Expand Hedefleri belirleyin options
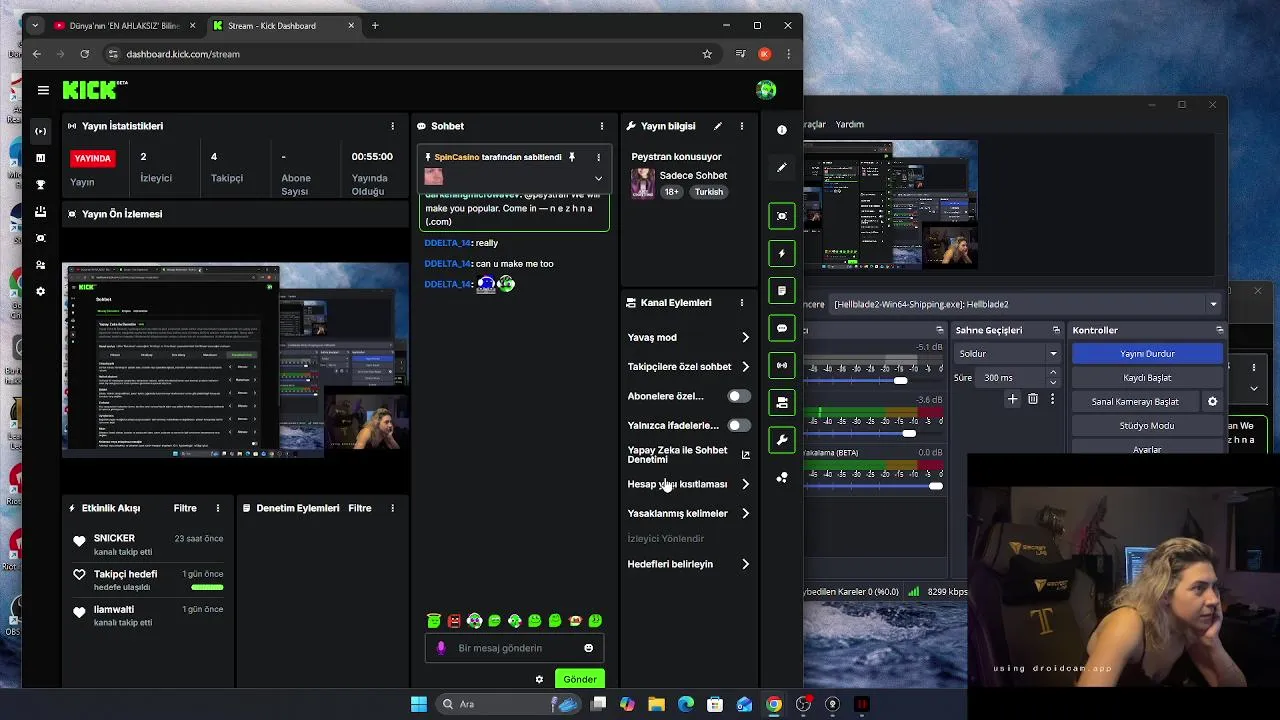This screenshot has width=1280, height=720. pos(745,564)
